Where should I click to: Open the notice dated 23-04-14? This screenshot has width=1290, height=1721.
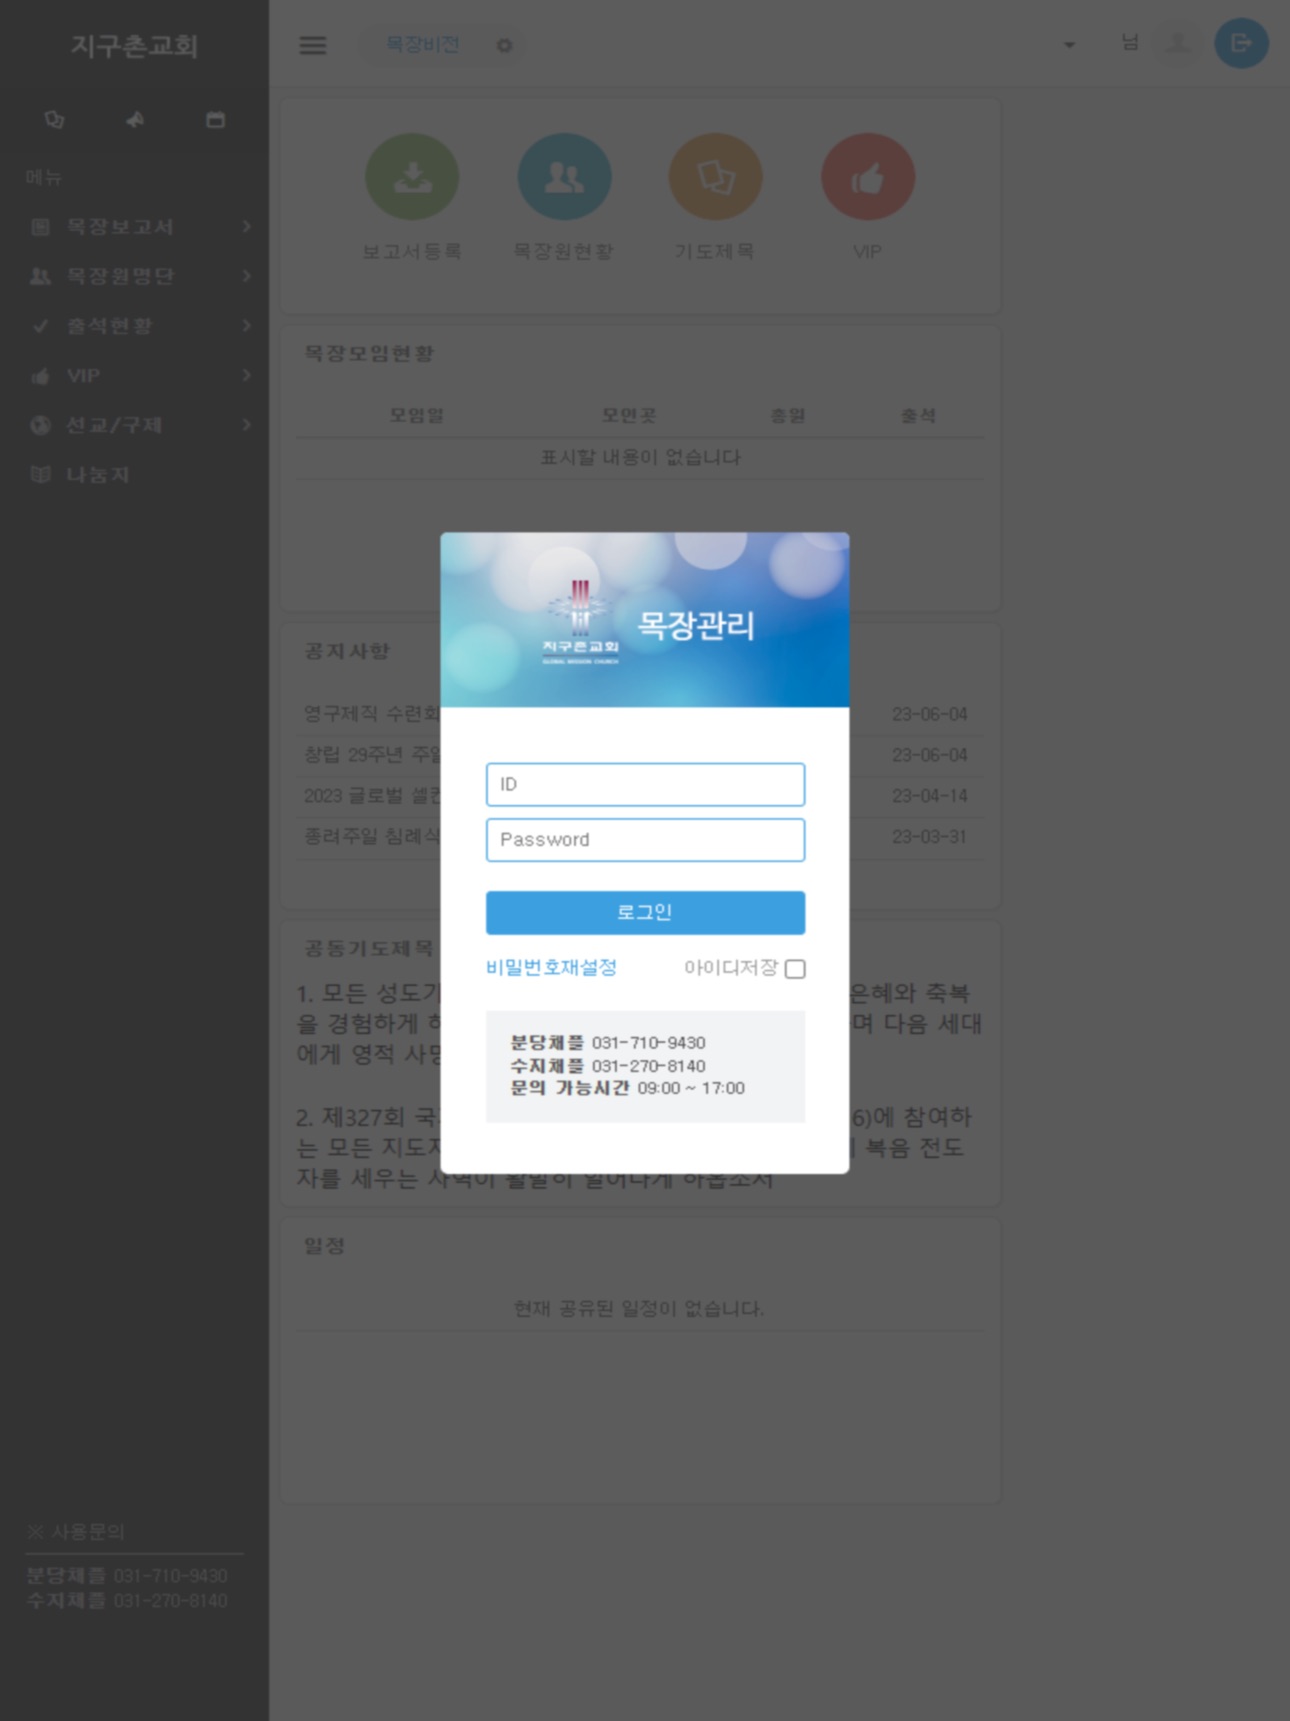pyautogui.click(x=640, y=796)
